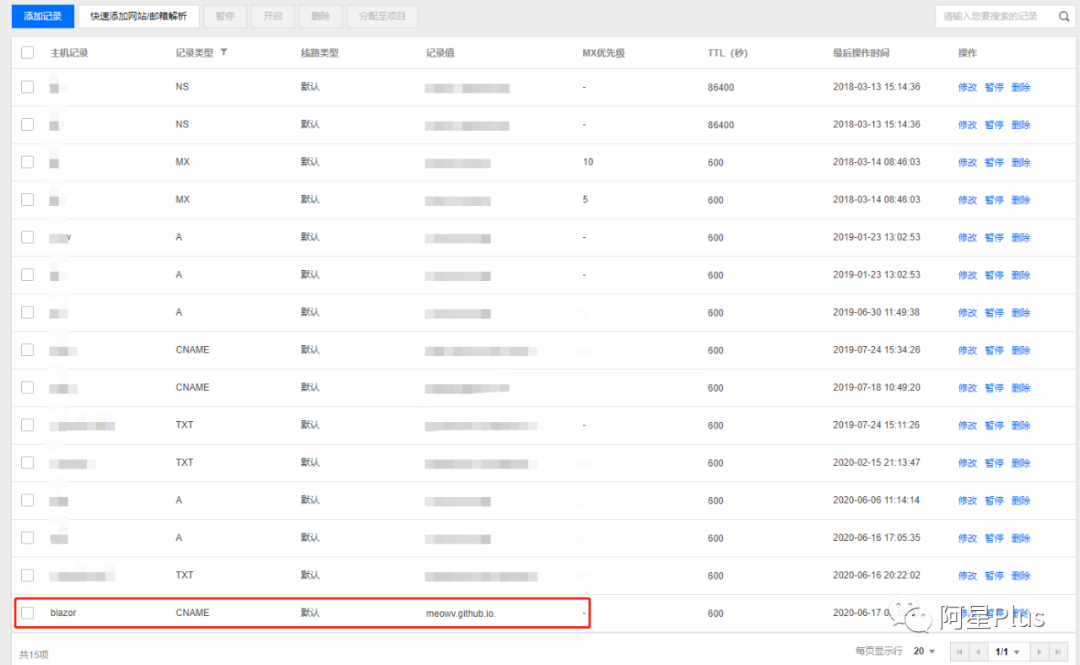Click 修改 in 2019-07-18 10:49:20 row
Image resolution: width=1080 pixels, height=665 pixels.
tap(967, 388)
